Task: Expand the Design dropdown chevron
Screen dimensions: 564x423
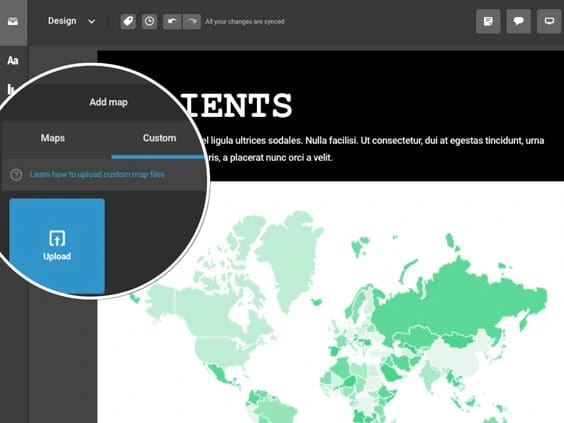Action: [x=92, y=22]
